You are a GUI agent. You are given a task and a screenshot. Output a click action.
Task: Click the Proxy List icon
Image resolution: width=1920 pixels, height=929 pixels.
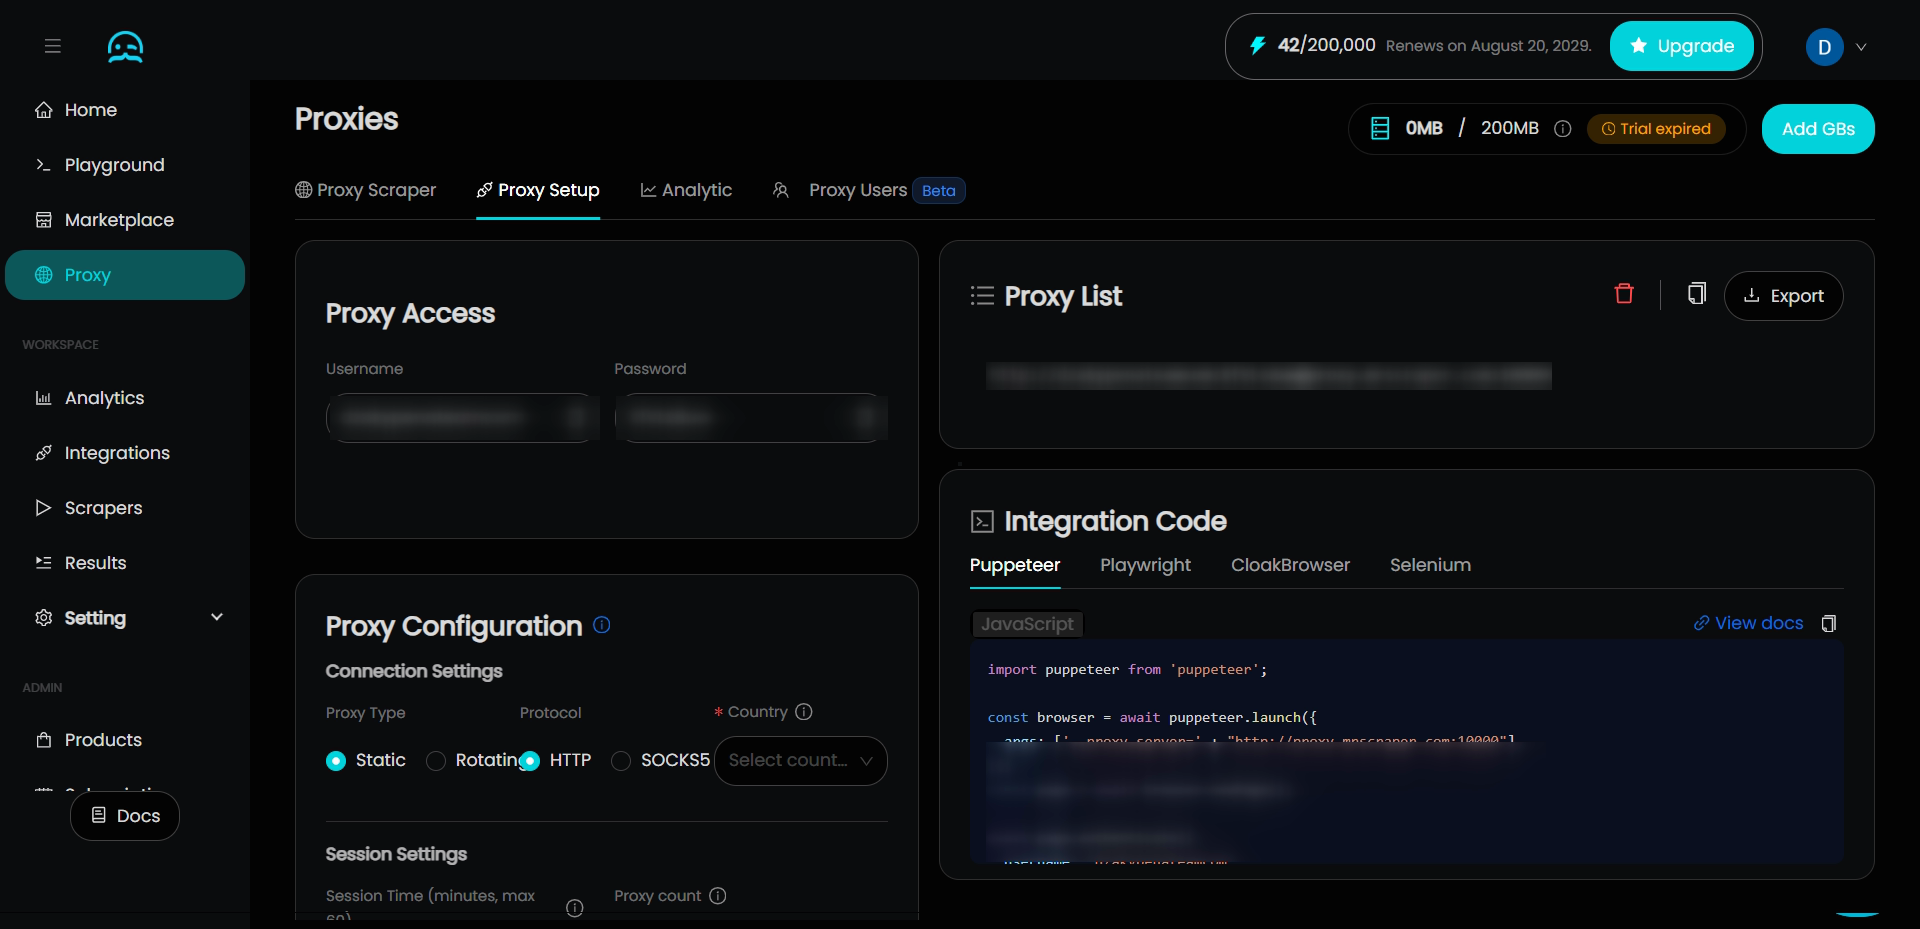point(982,296)
